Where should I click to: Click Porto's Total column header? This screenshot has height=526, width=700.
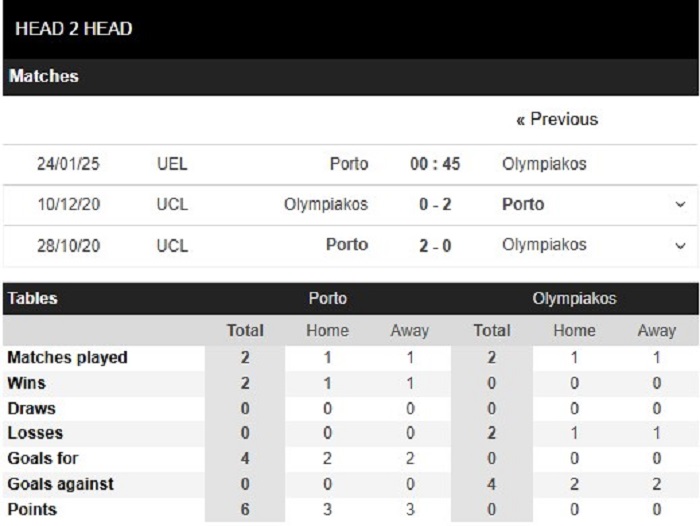pos(245,330)
